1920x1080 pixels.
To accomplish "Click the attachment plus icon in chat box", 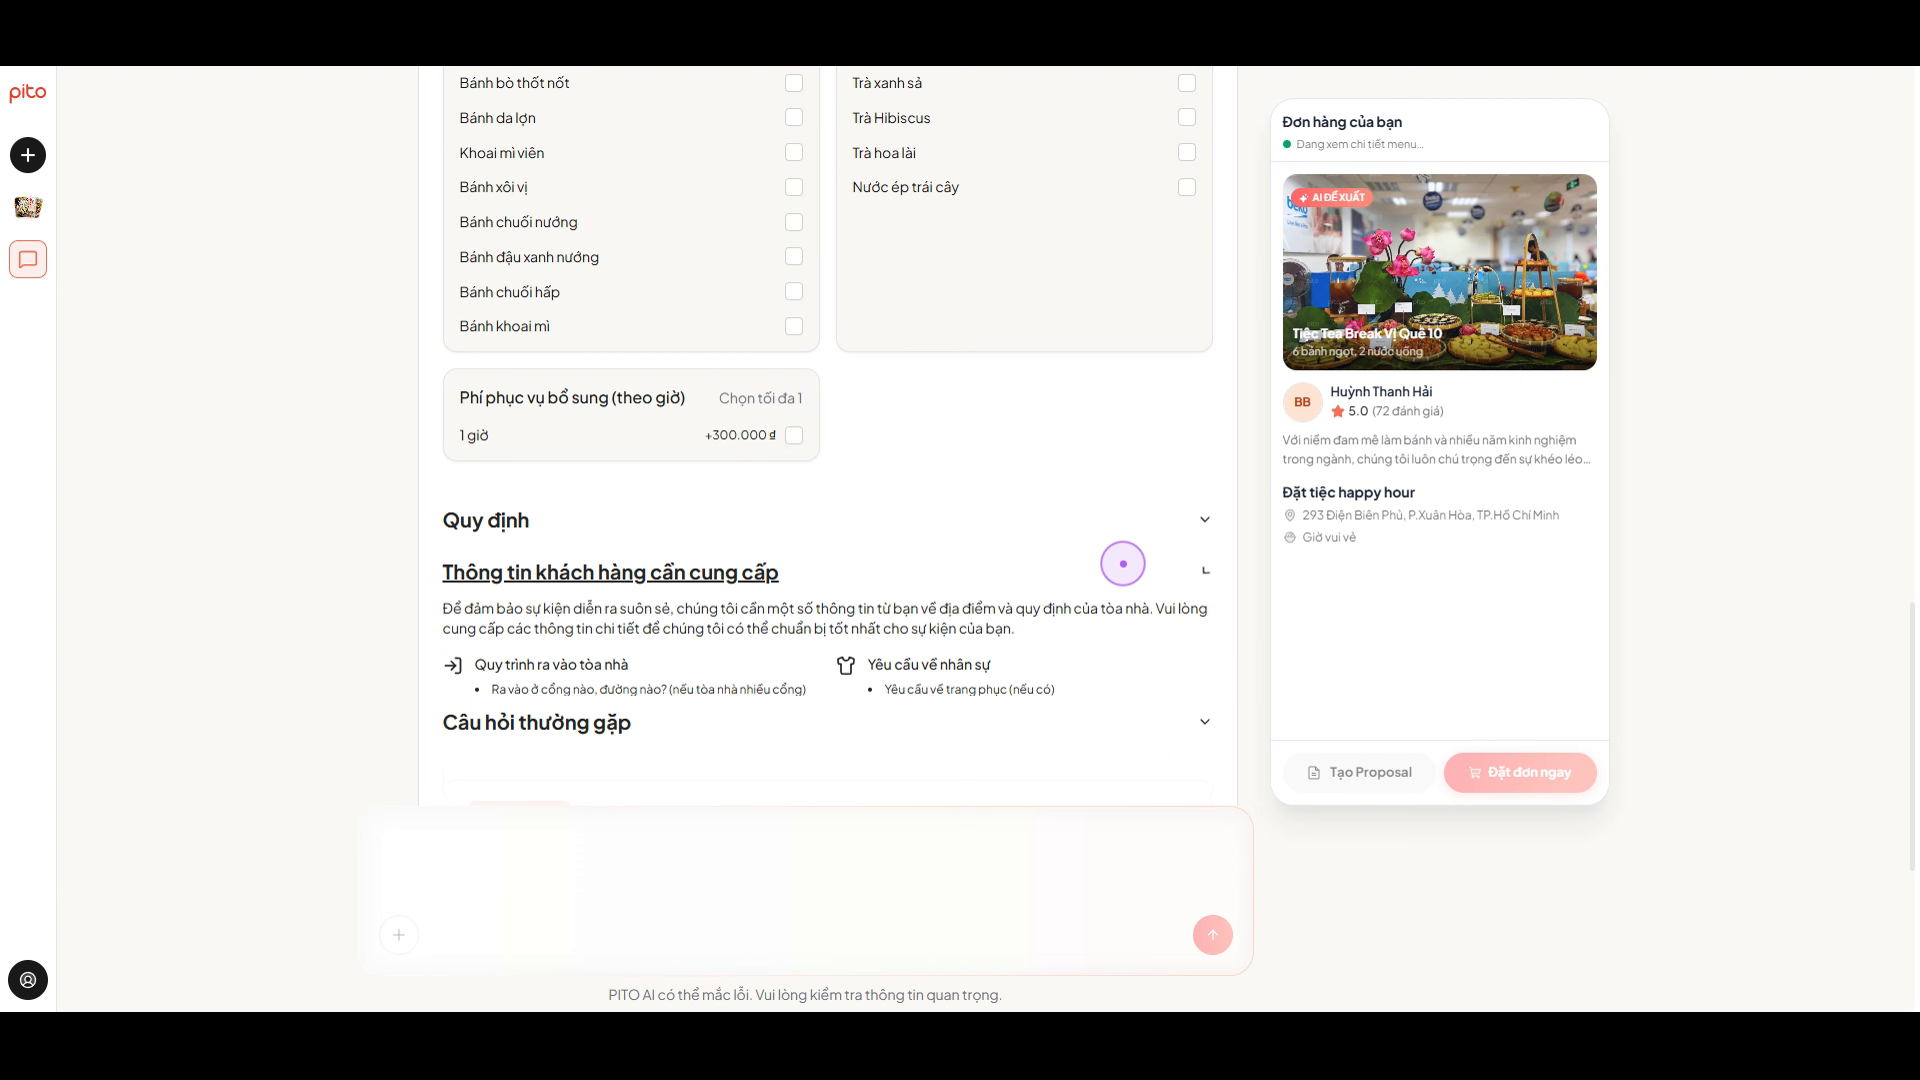I will tap(399, 935).
